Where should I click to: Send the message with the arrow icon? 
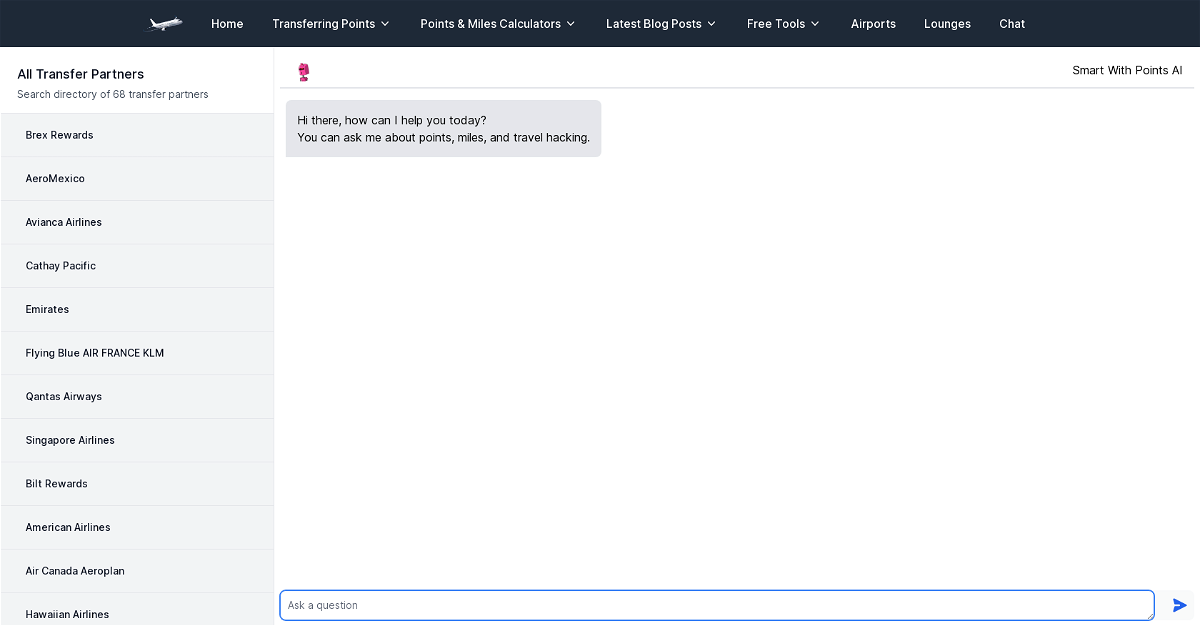pyautogui.click(x=1180, y=605)
